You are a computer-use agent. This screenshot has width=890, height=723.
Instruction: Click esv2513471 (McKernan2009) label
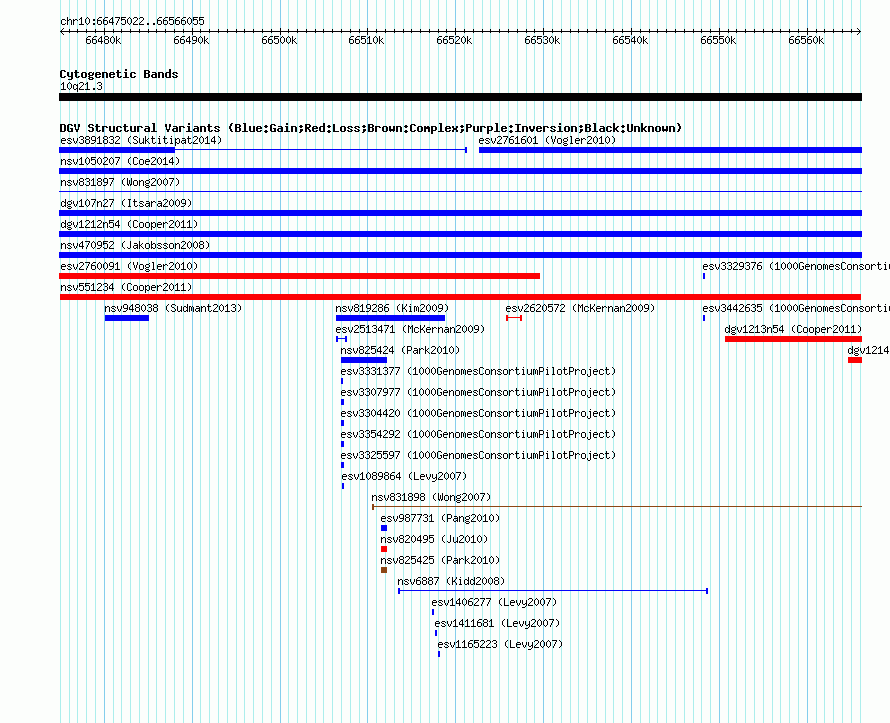(x=410, y=329)
